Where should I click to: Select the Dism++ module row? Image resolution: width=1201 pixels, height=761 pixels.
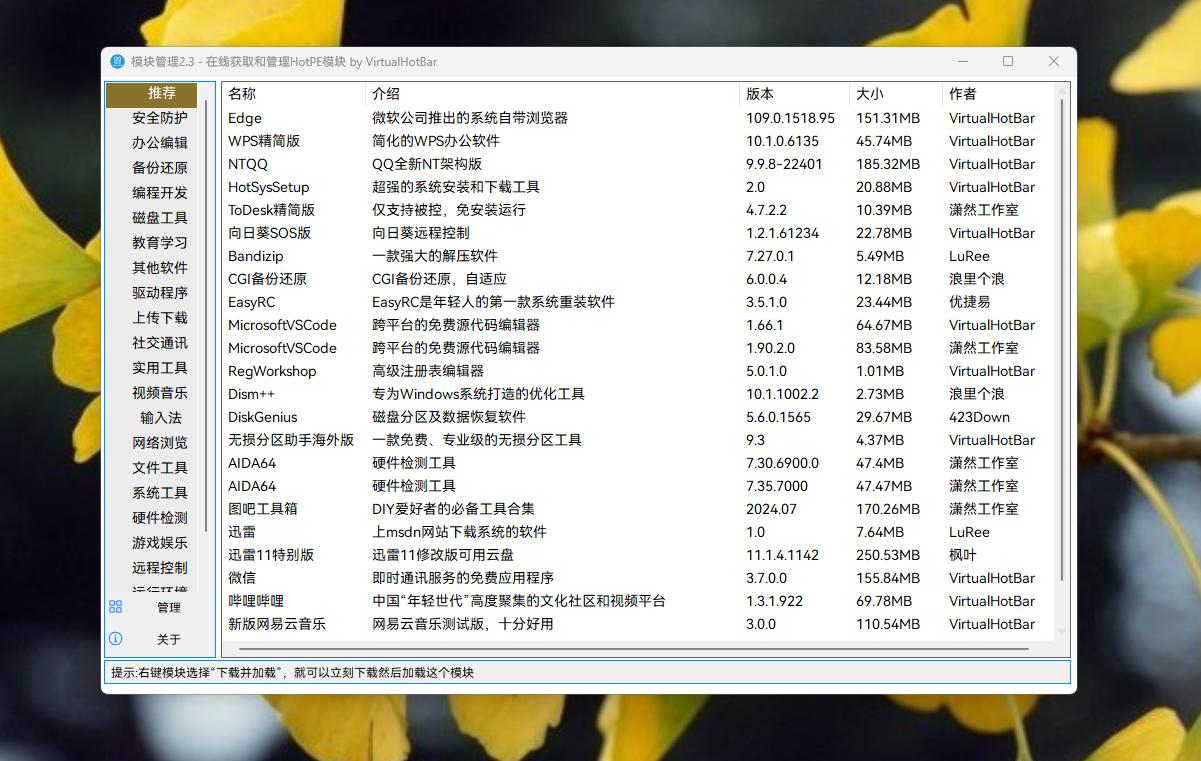[638, 394]
